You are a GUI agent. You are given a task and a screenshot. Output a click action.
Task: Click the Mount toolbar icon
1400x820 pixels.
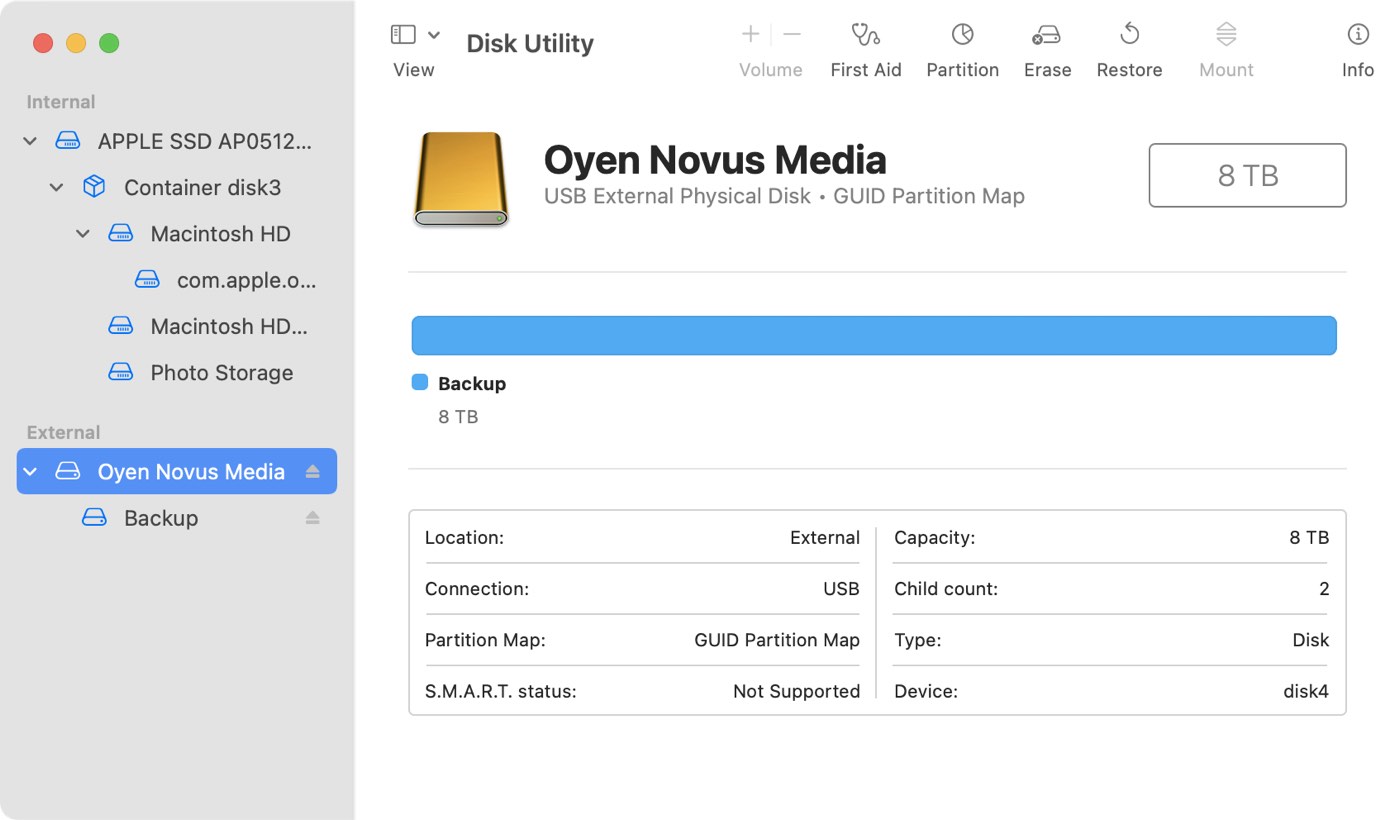[x=1226, y=35]
